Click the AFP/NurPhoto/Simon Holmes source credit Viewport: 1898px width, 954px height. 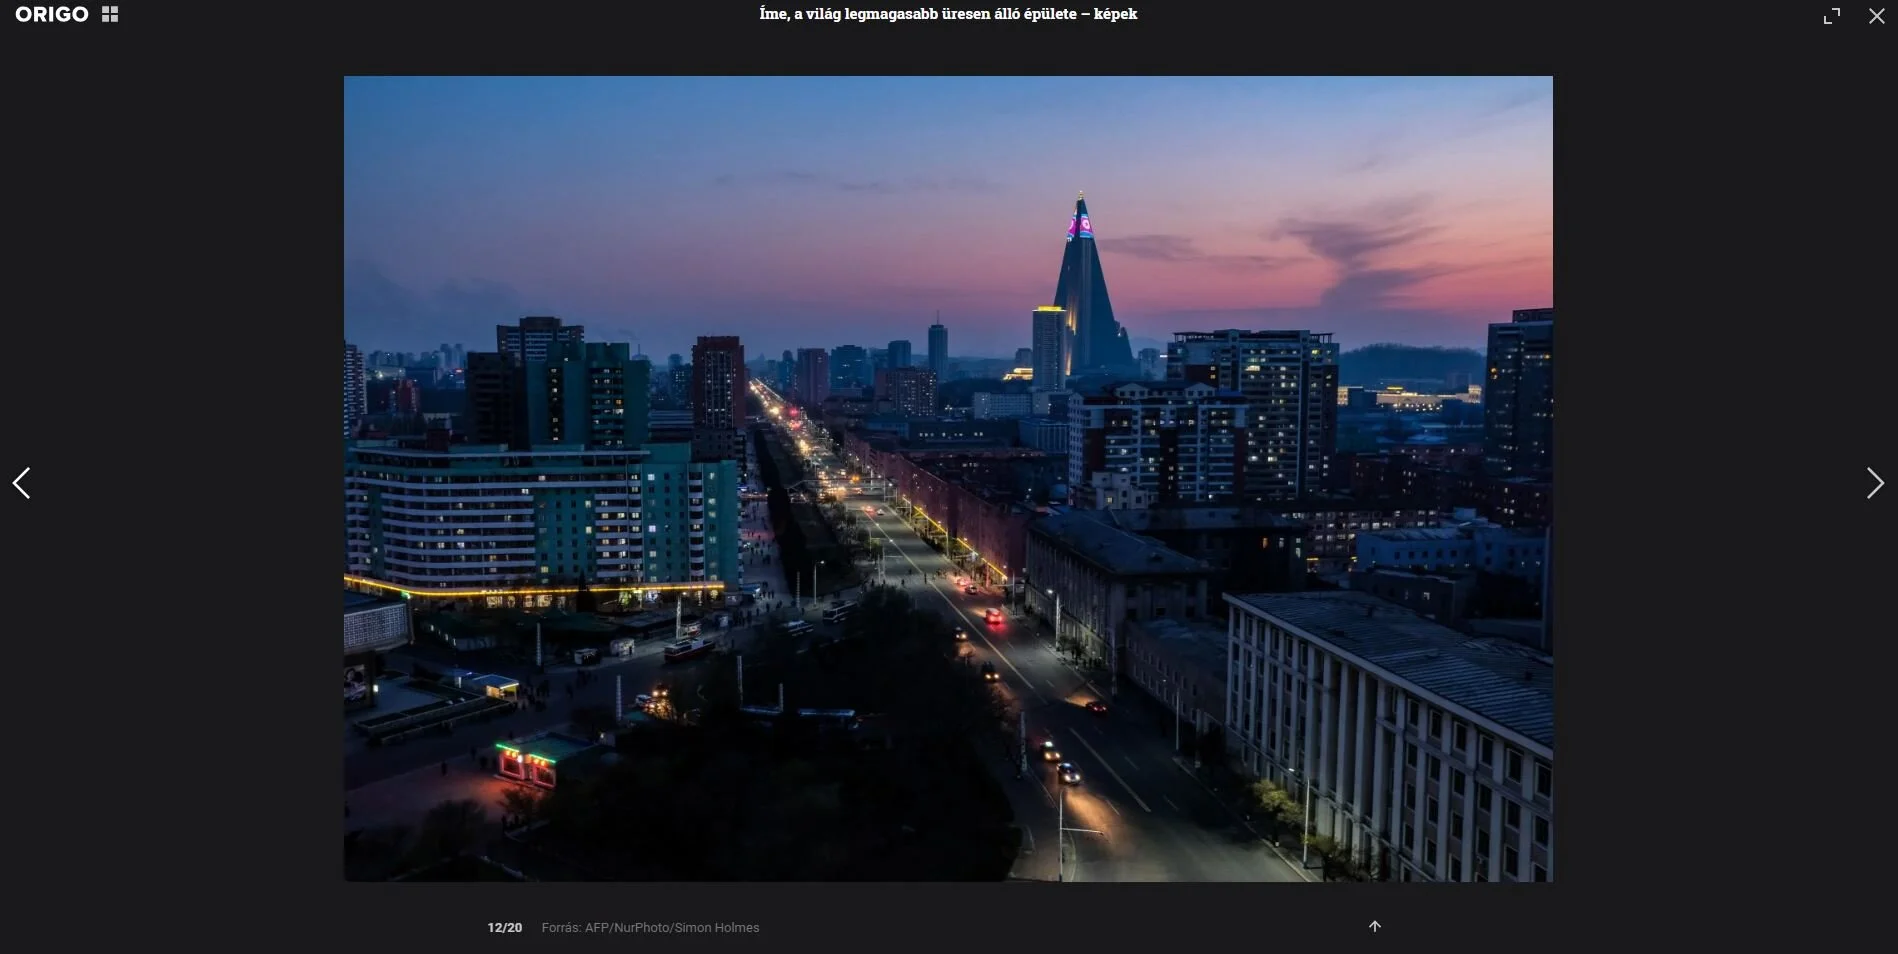coord(650,927)
